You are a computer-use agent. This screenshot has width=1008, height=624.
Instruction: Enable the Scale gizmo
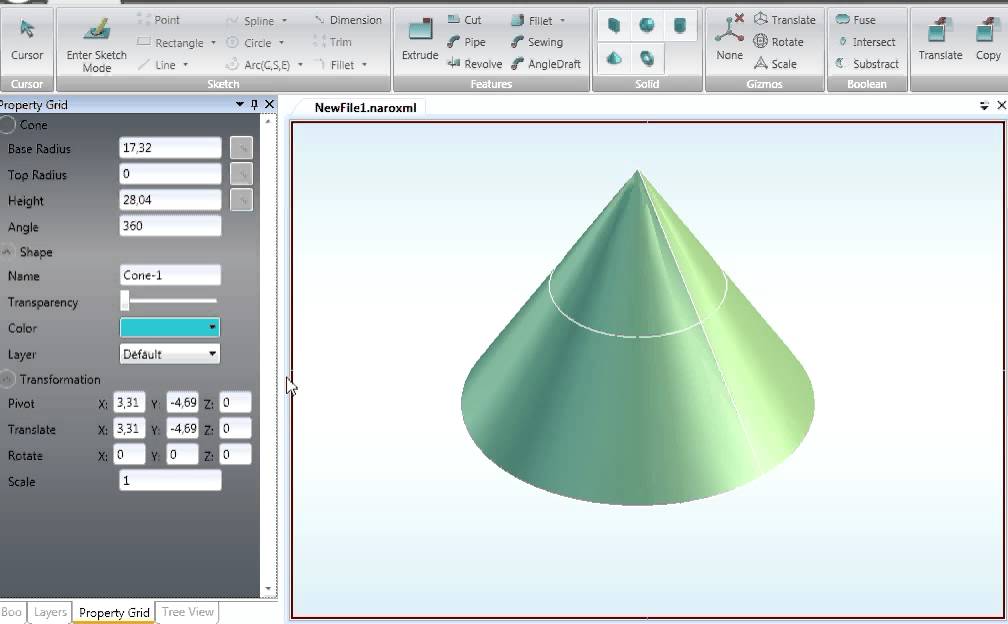pos(775,64)
